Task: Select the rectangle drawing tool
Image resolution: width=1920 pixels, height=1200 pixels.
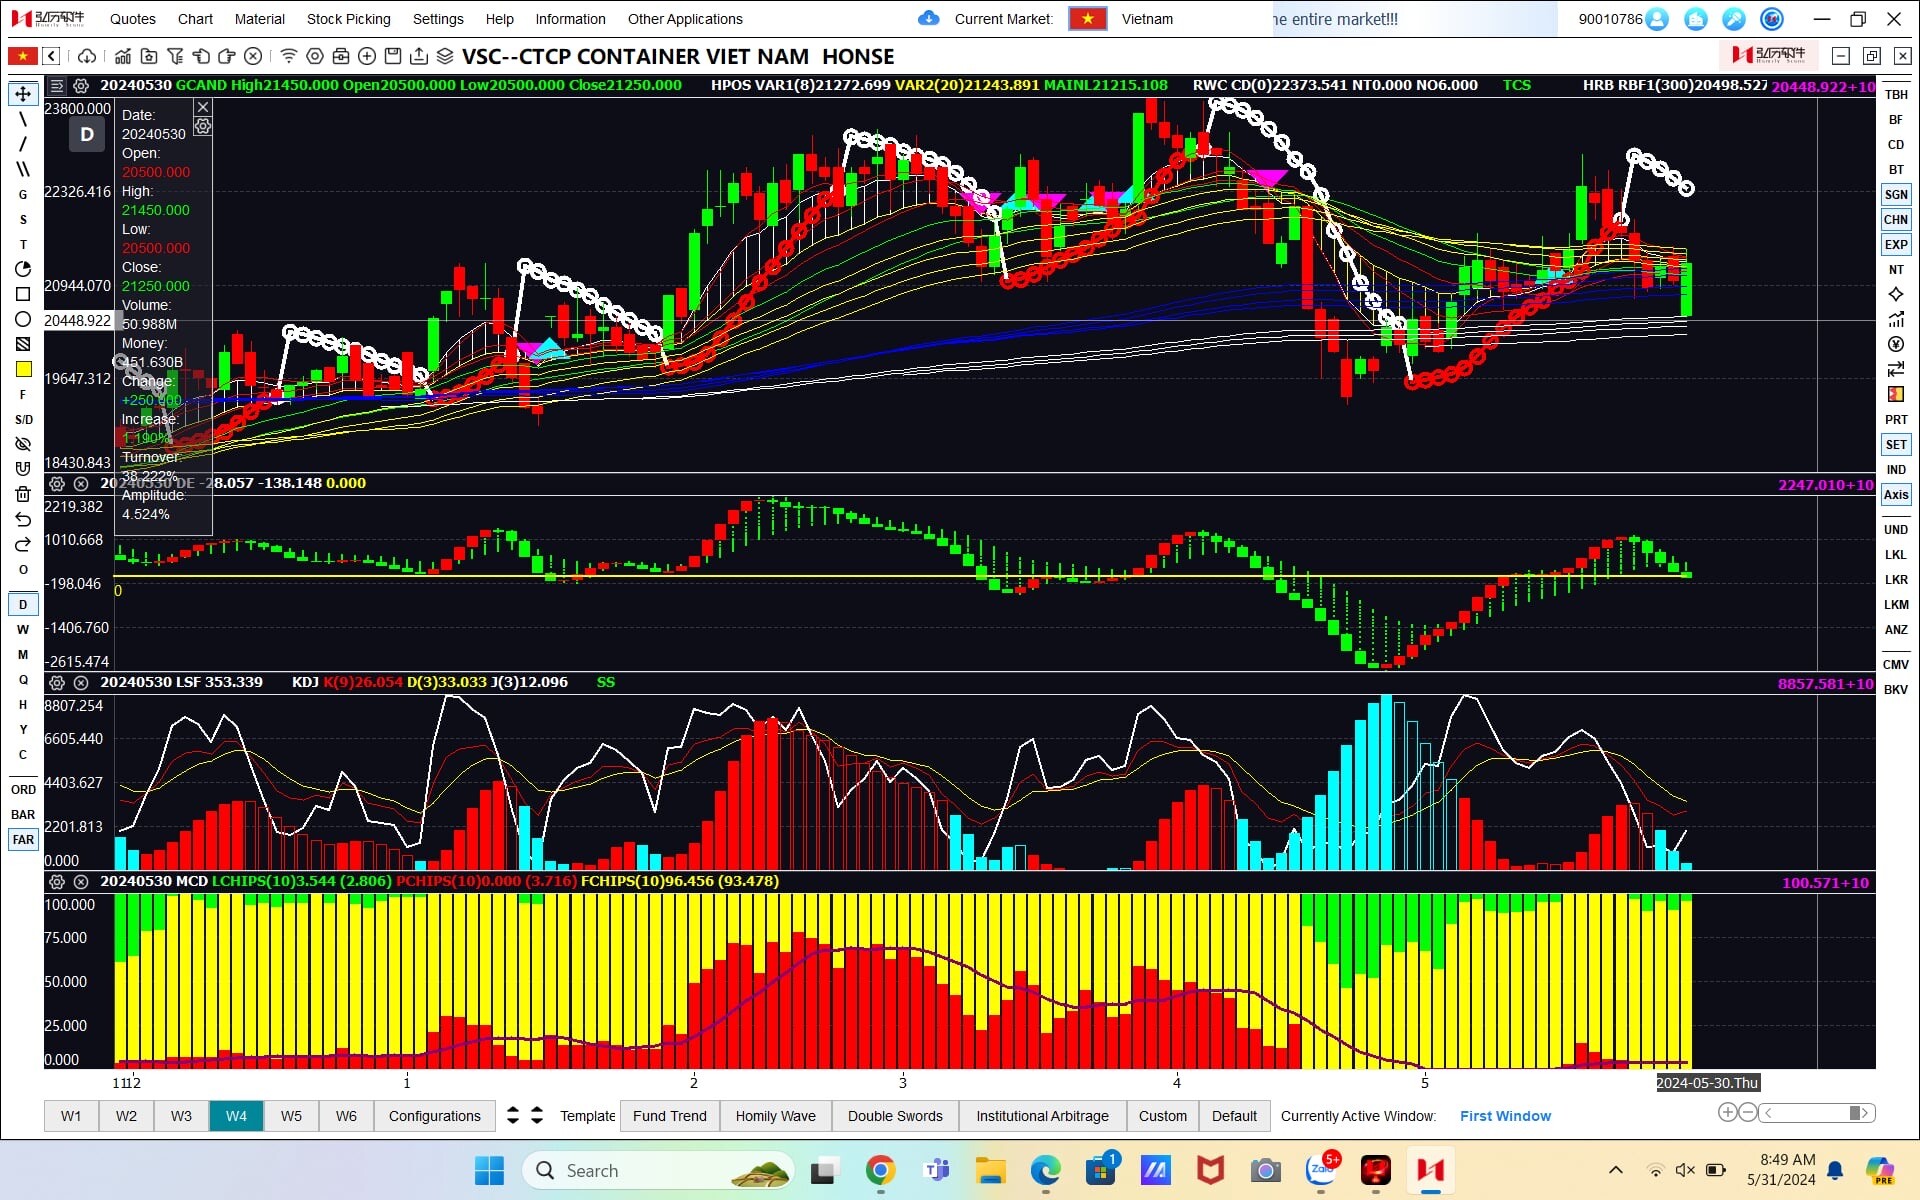Action: [x=23, y=294]
